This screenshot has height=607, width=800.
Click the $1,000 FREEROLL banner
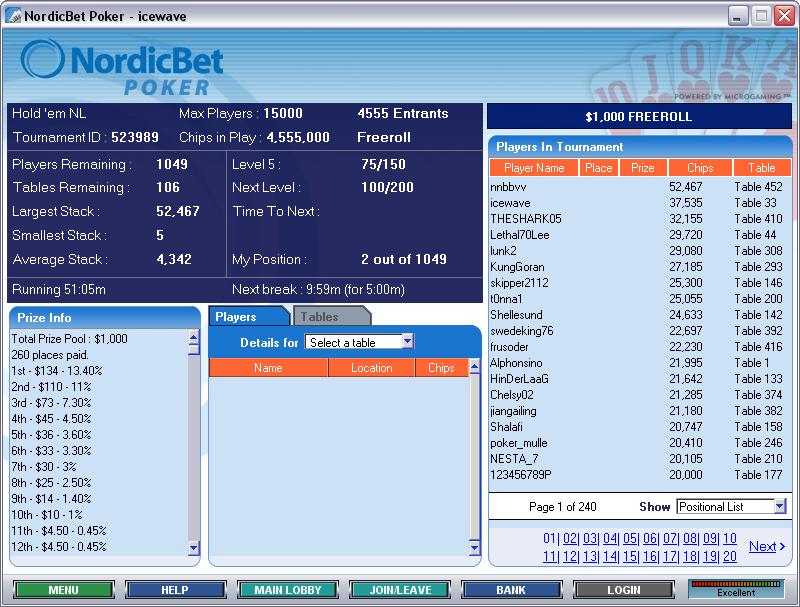(x=639, y=116)
